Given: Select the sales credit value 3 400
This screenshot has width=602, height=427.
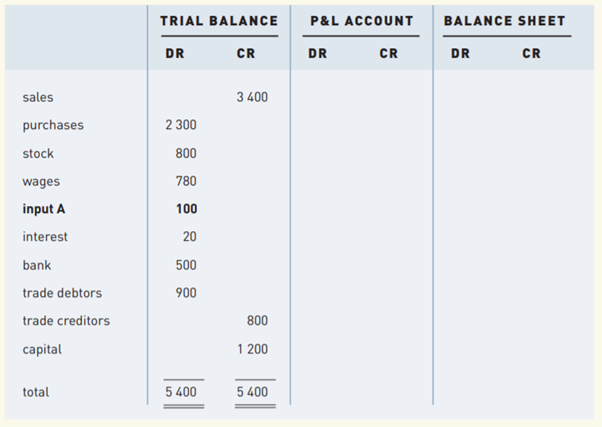Looking at the screenshot, I should (252, 98).
